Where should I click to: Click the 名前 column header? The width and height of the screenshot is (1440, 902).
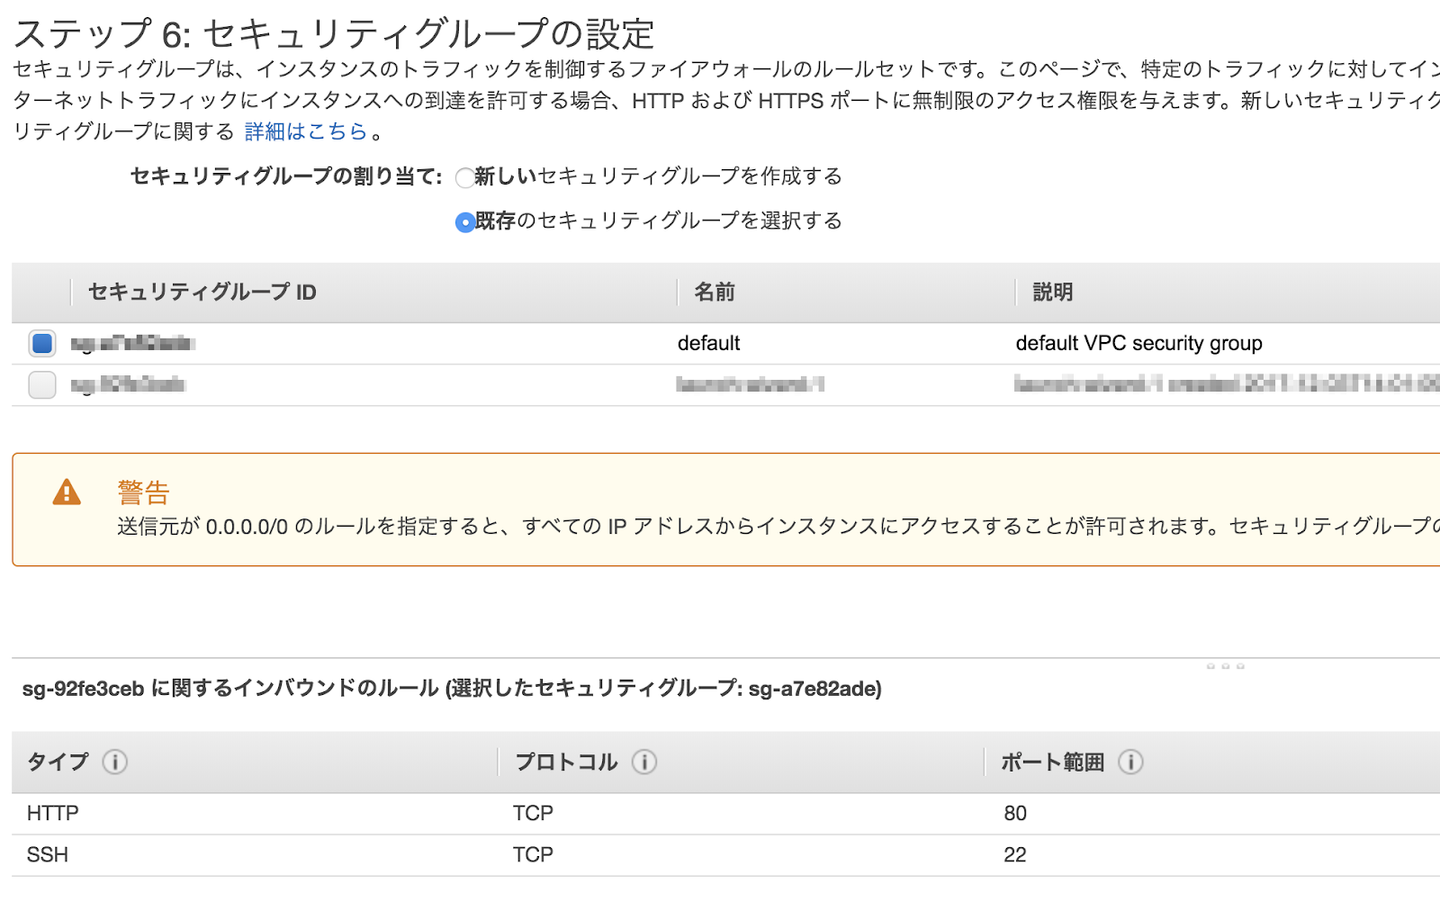pos(714,292)
